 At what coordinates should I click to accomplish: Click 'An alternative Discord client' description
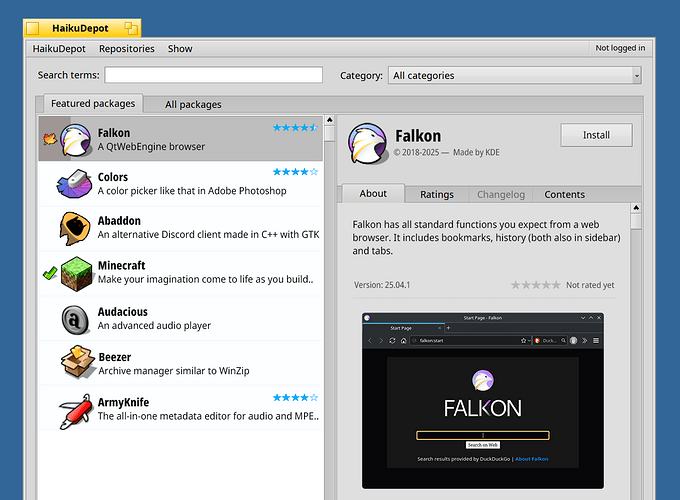(x=209, y=235)
